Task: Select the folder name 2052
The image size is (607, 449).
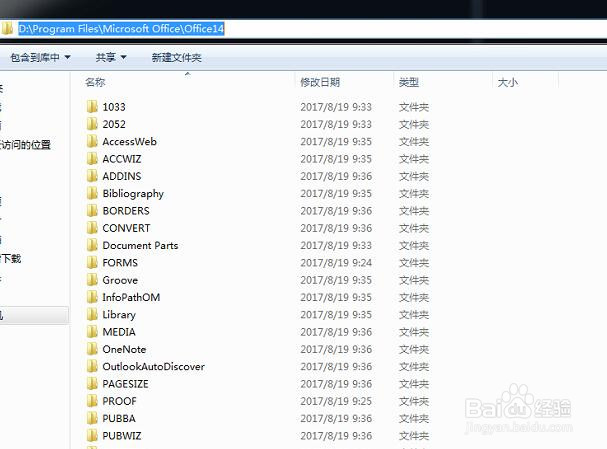Action: 114,124
